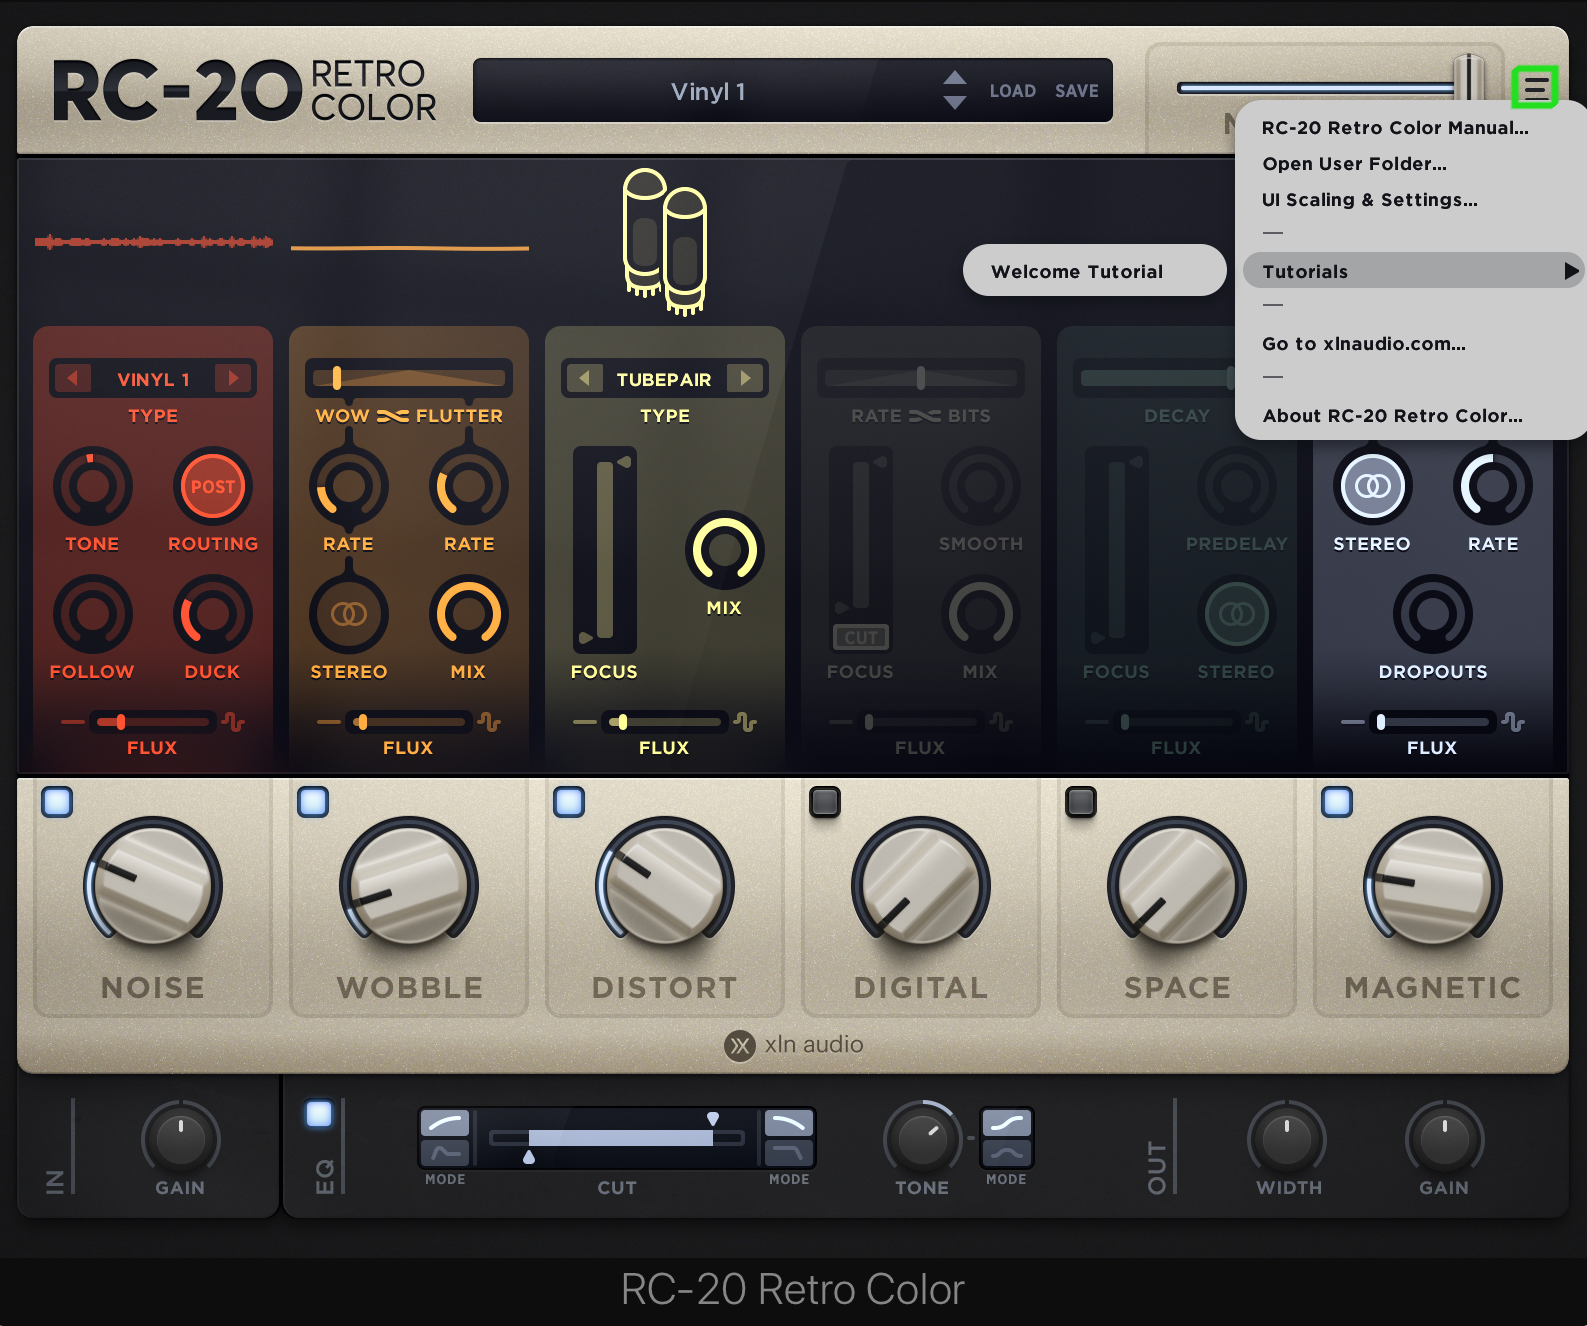Toggle the WOBBLE module on/off

click(x=313, y=802)
